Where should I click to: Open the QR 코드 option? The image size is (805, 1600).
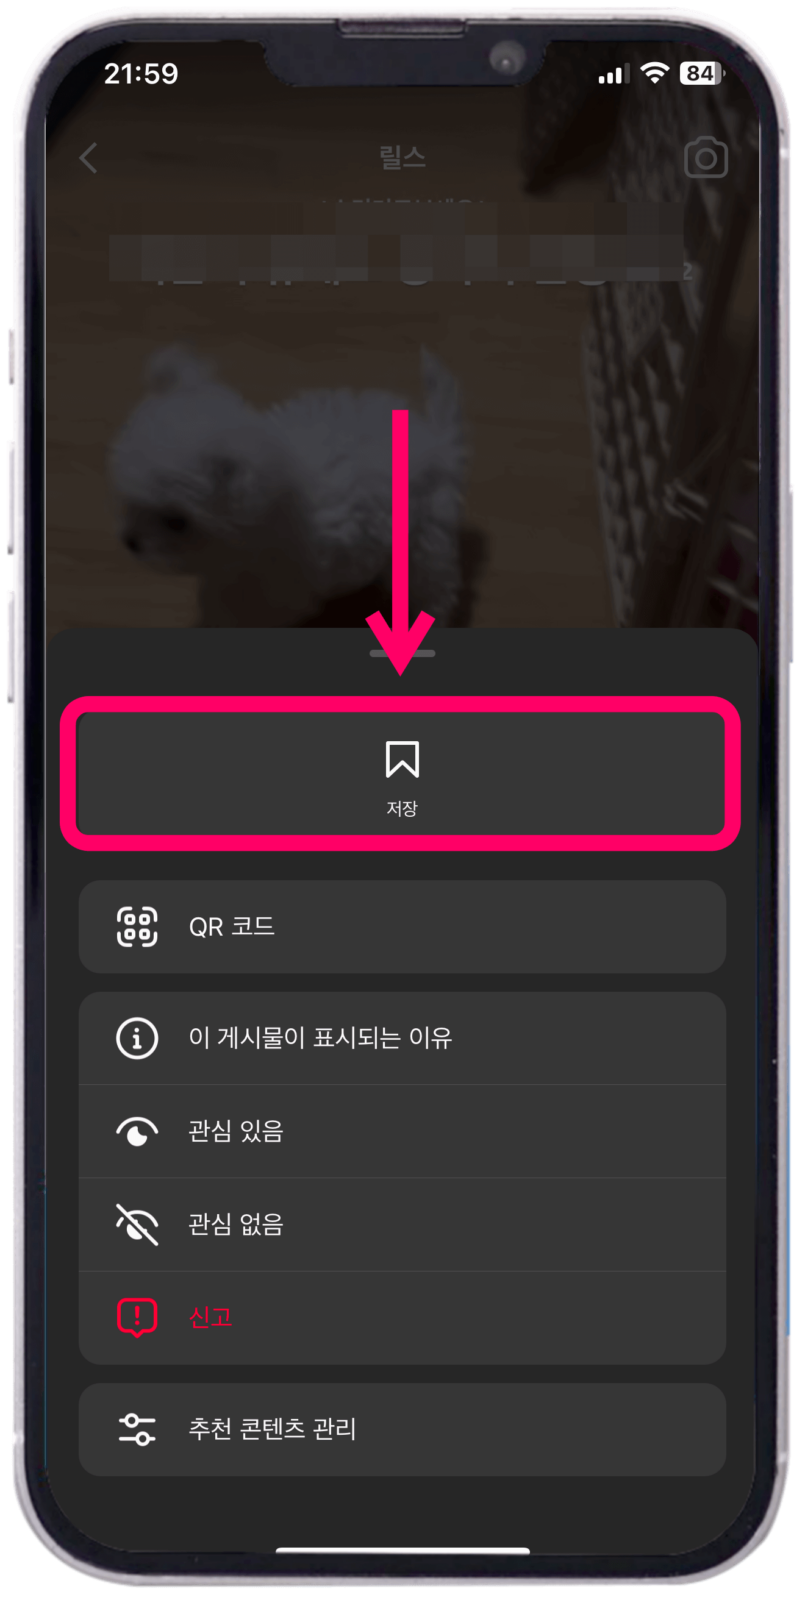(402, 926)
